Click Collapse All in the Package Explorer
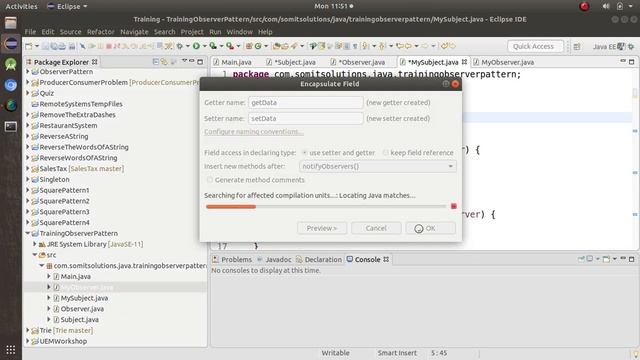 click(156, 62)
